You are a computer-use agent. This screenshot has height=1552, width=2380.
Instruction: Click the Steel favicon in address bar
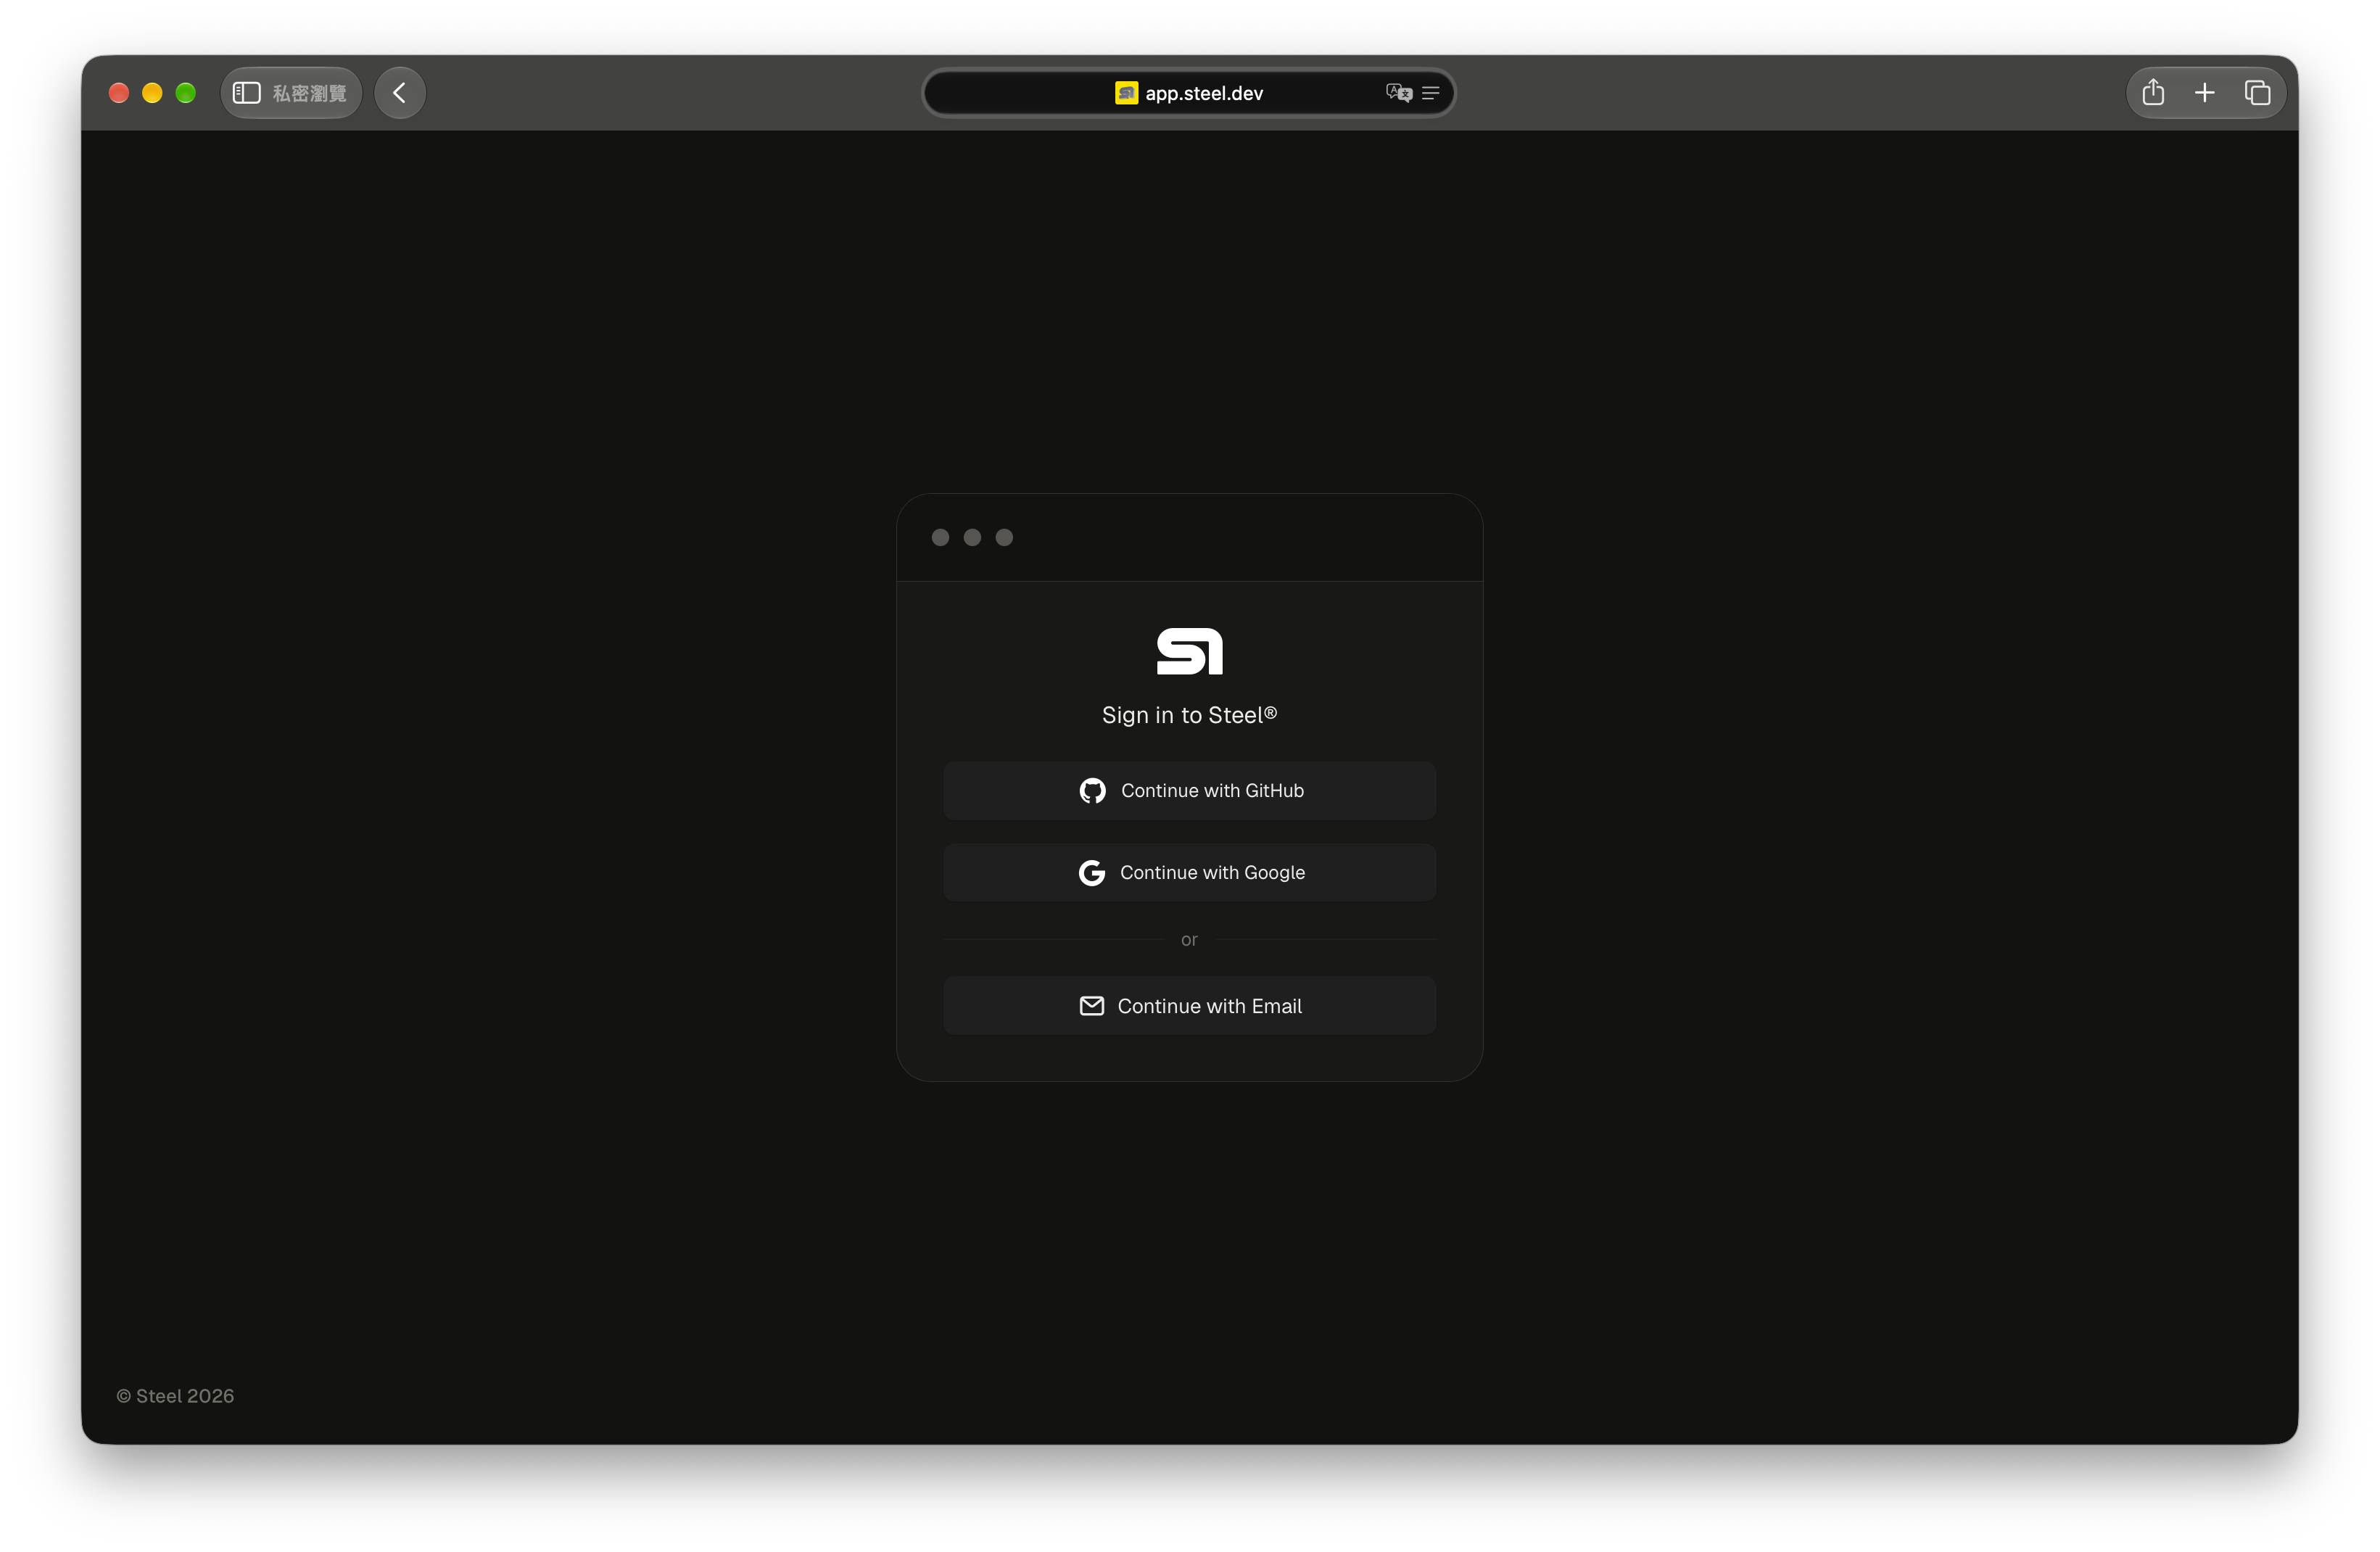point(1126,93)
